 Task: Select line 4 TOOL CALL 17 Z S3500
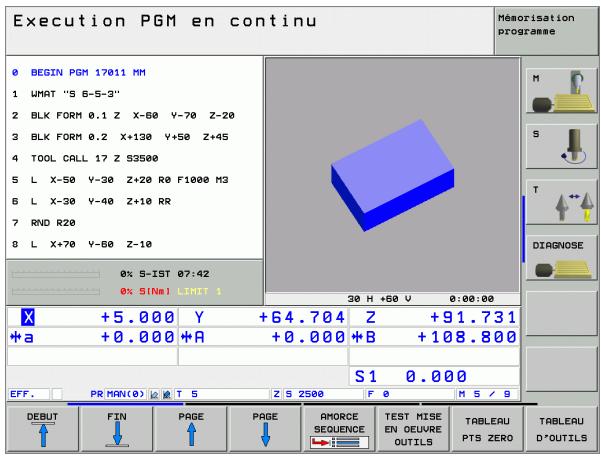point(85,158)
